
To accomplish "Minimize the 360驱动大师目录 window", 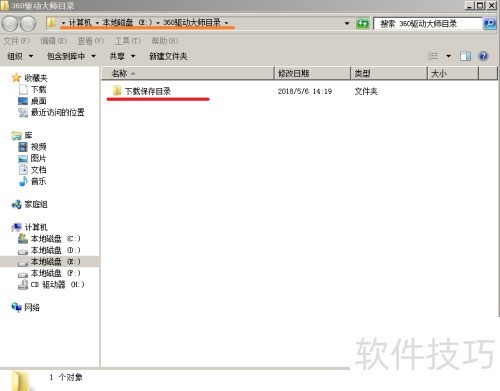I will 469,5.
